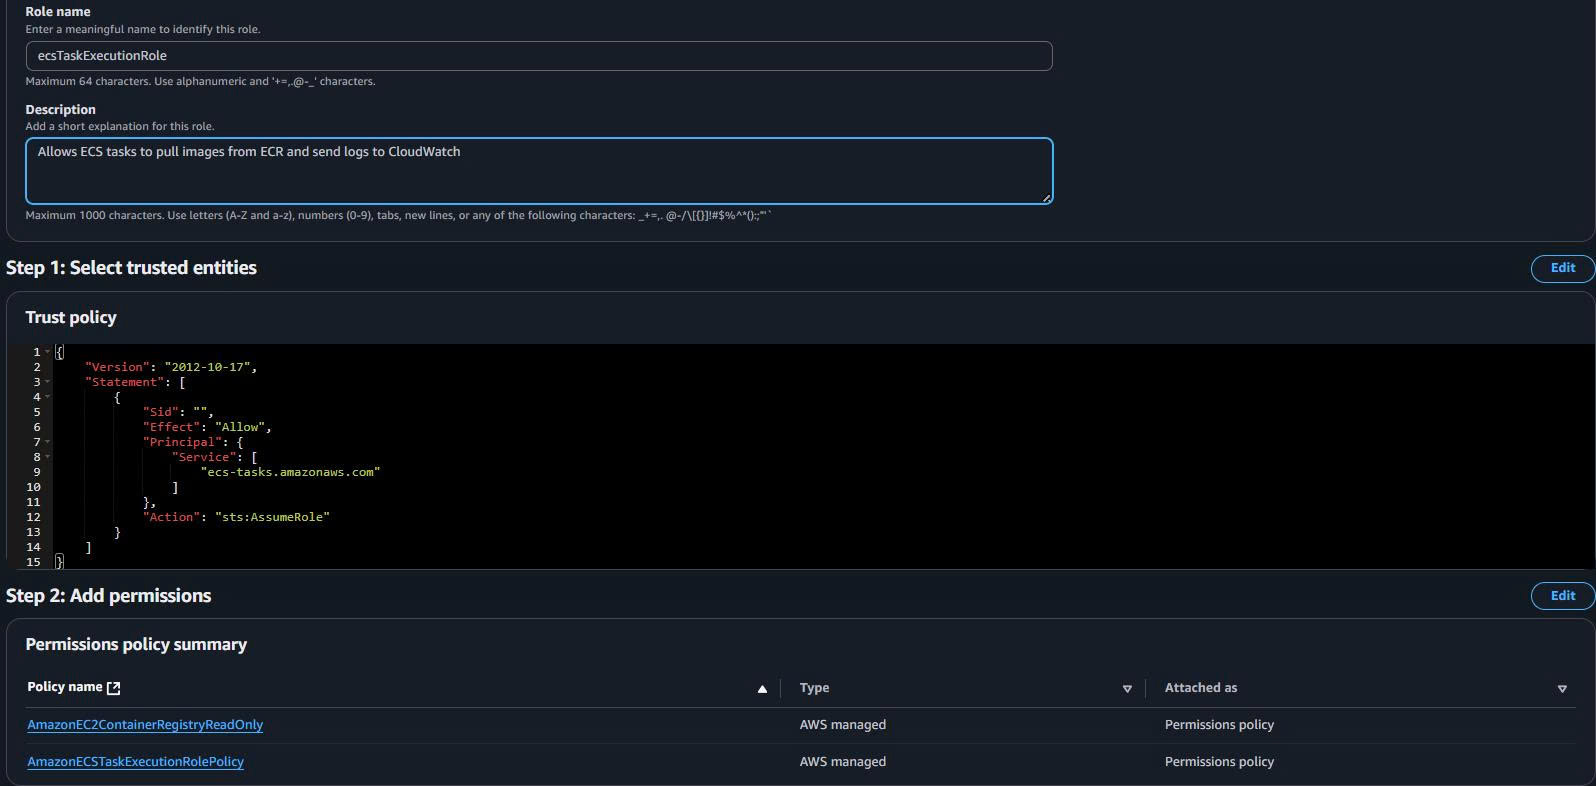Collapse the Service array at line 8
The height and width of the screenshot is (786, 1596).
click(x=47, y=457)
